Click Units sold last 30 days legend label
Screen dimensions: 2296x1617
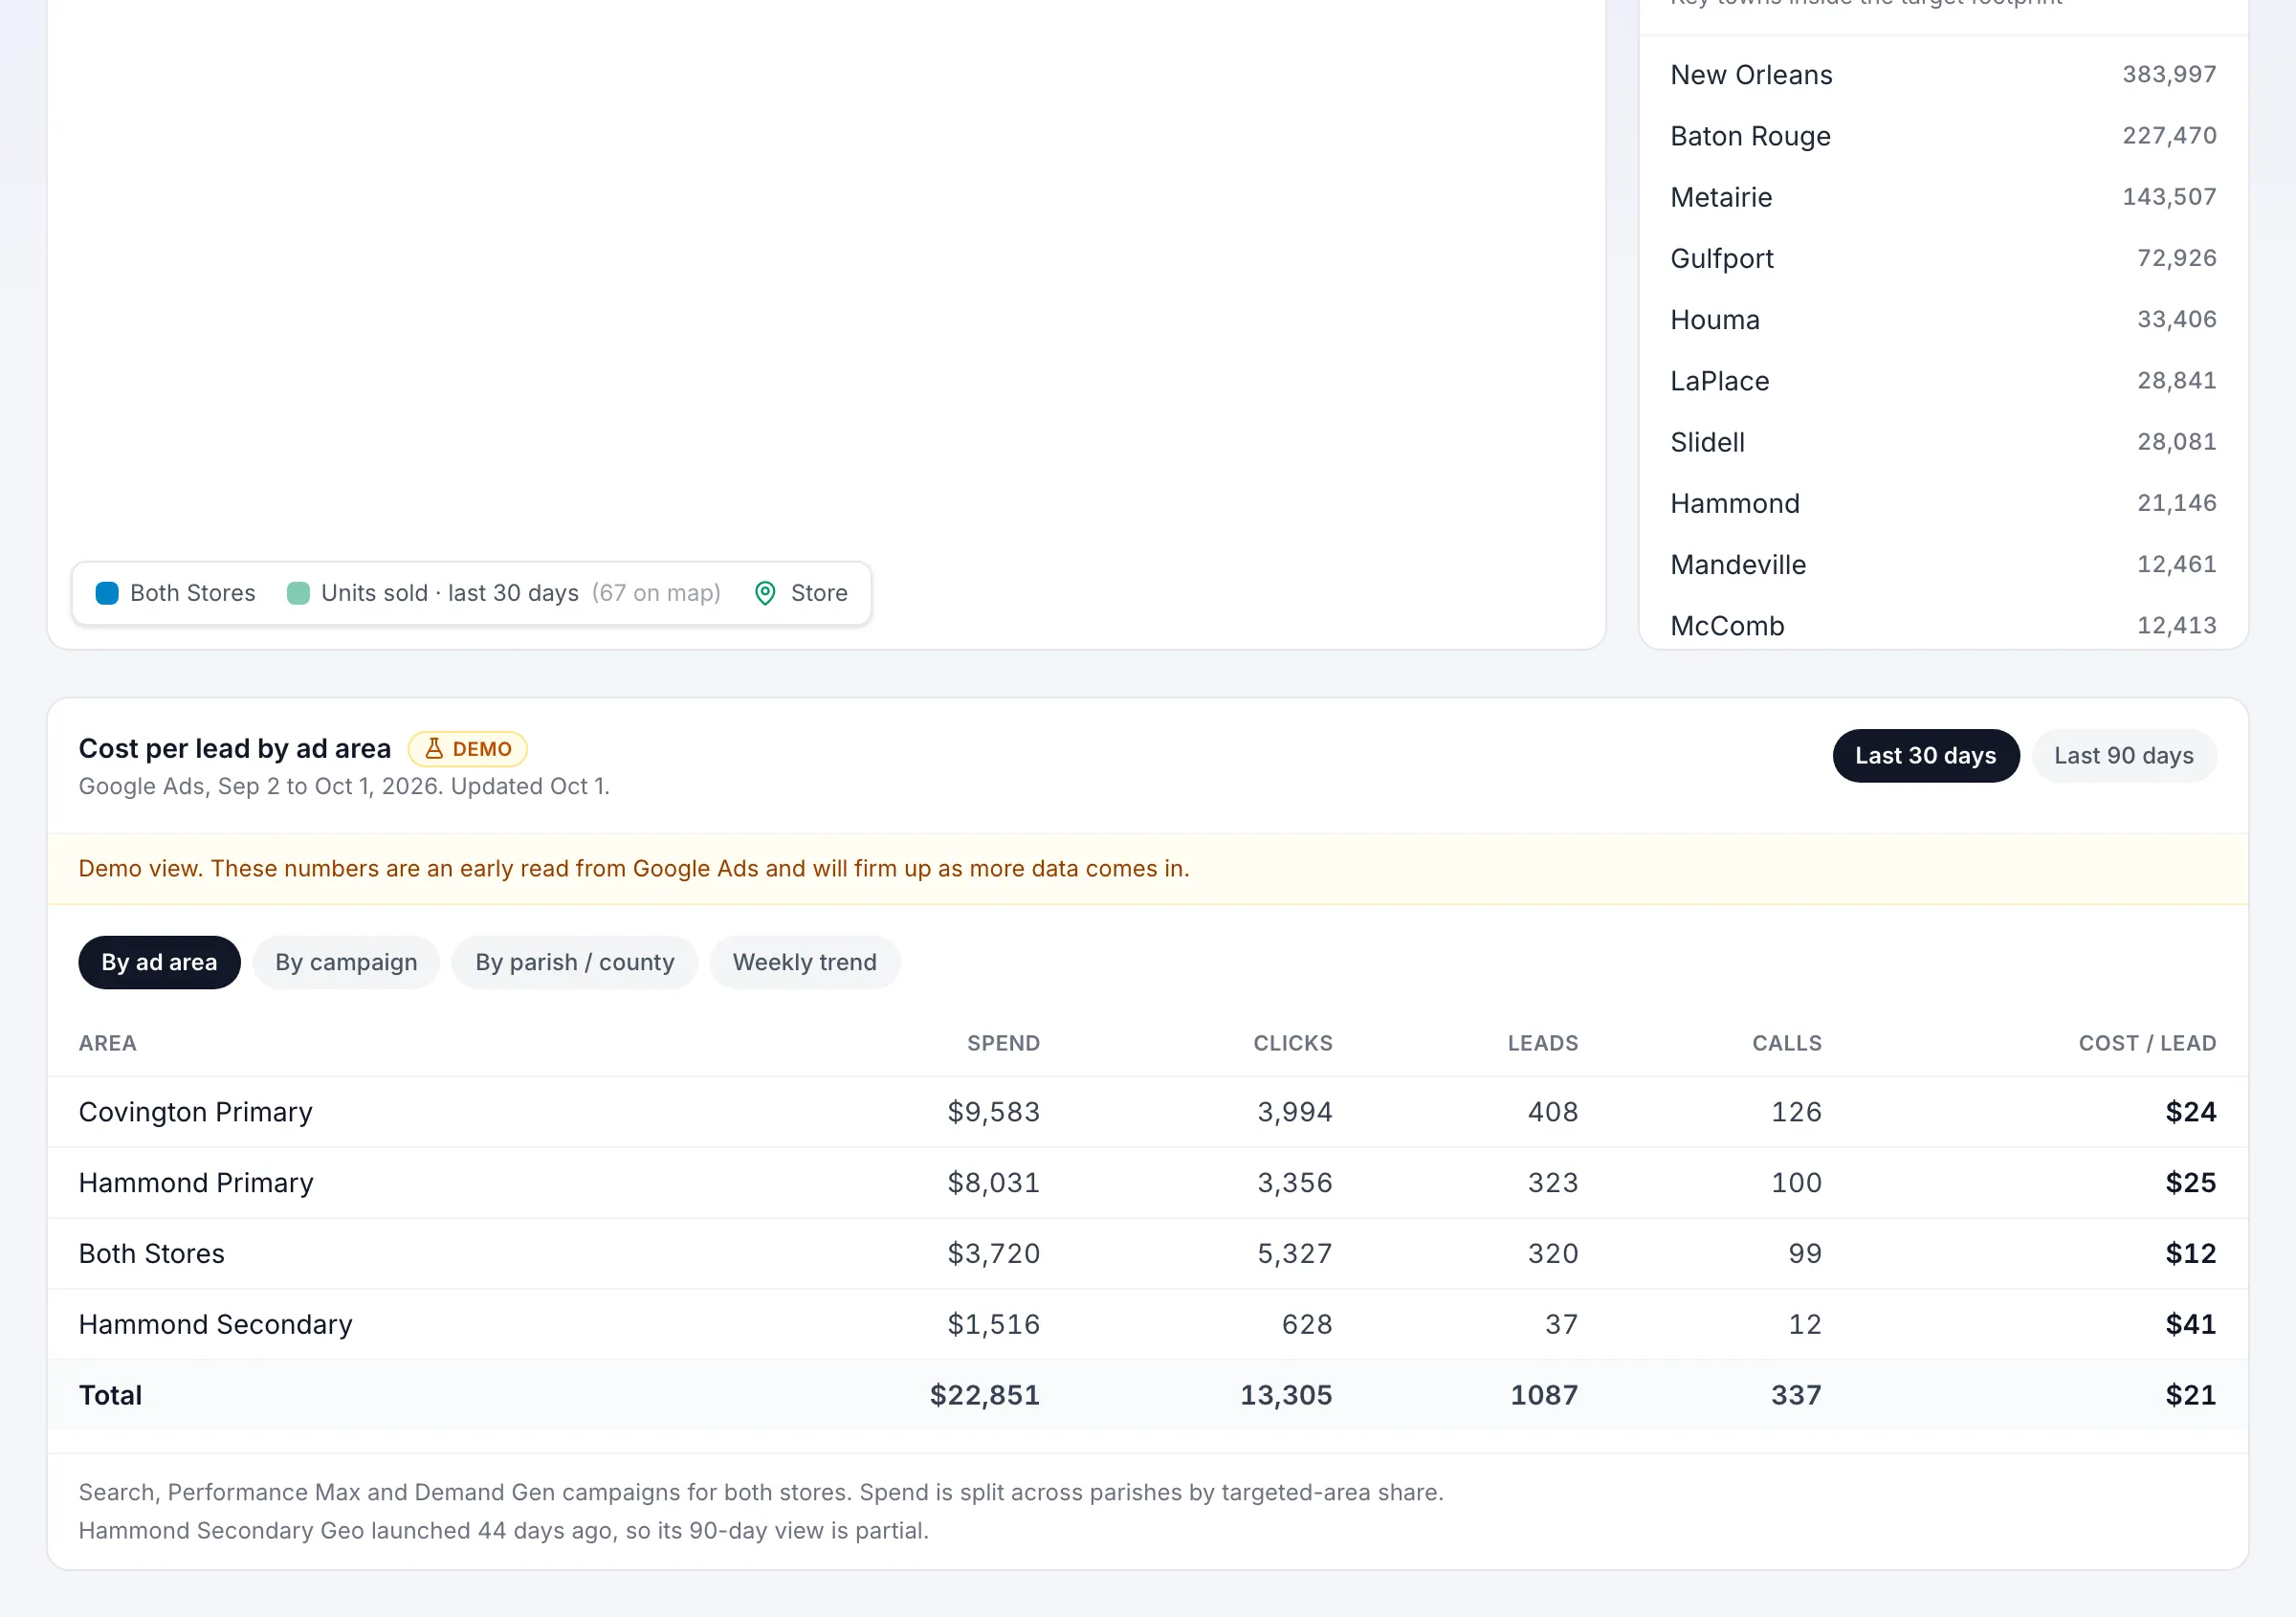450,593
